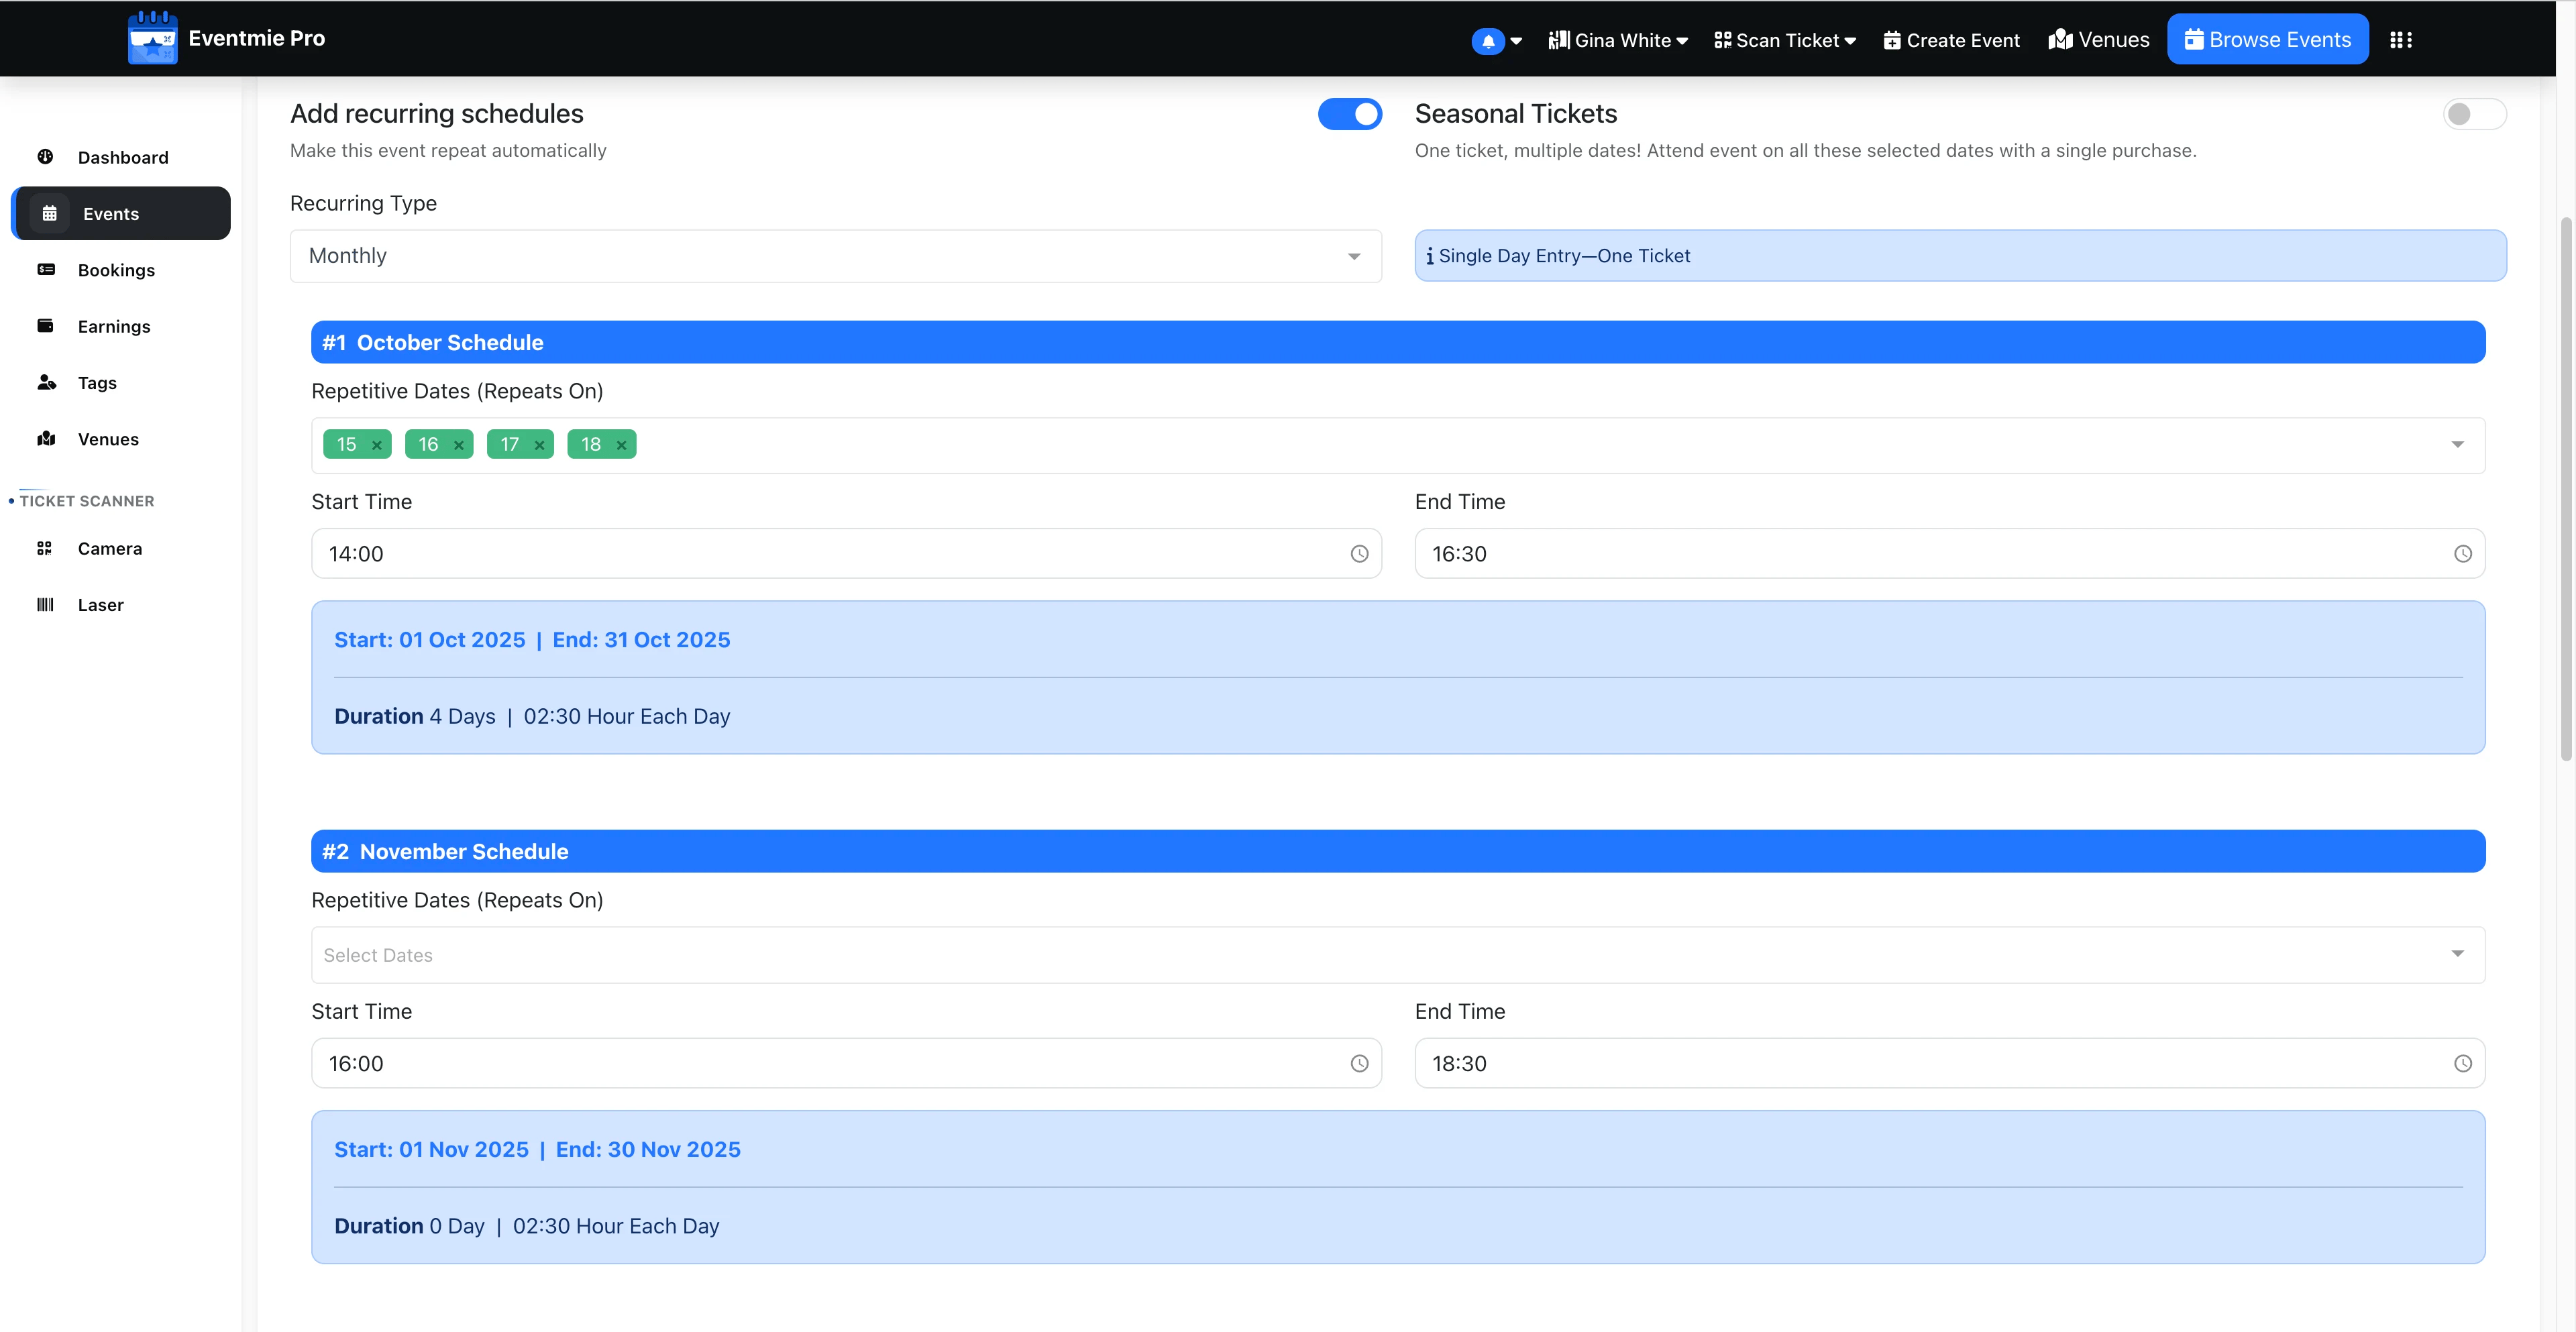Click the page vertical scrollbar
2576x1332 pixels.
[2565, 490]
